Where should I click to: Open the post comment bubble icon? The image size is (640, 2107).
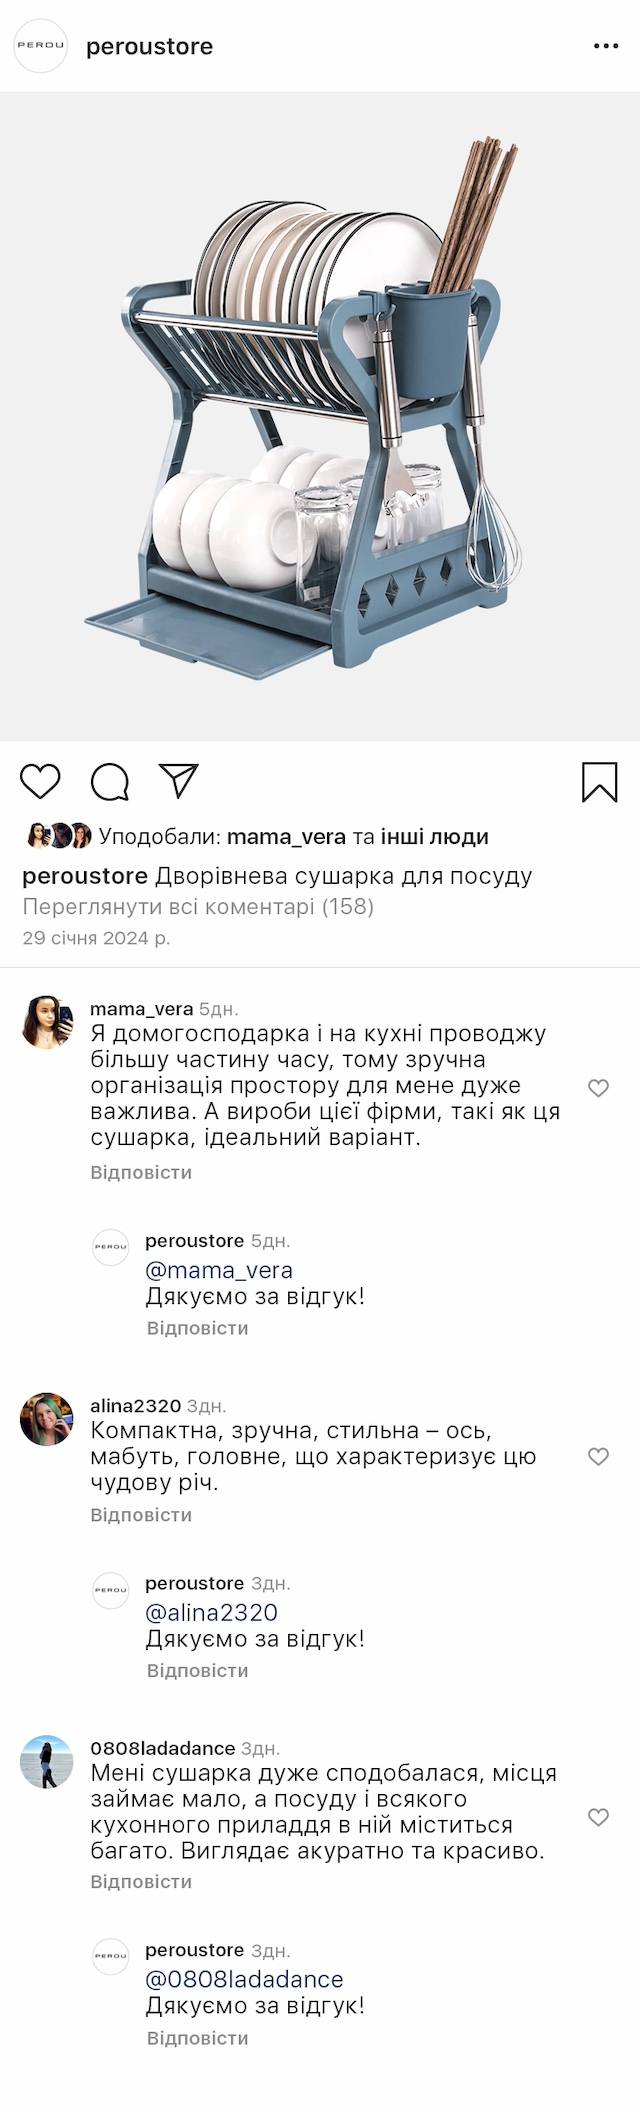coord(110,782)
